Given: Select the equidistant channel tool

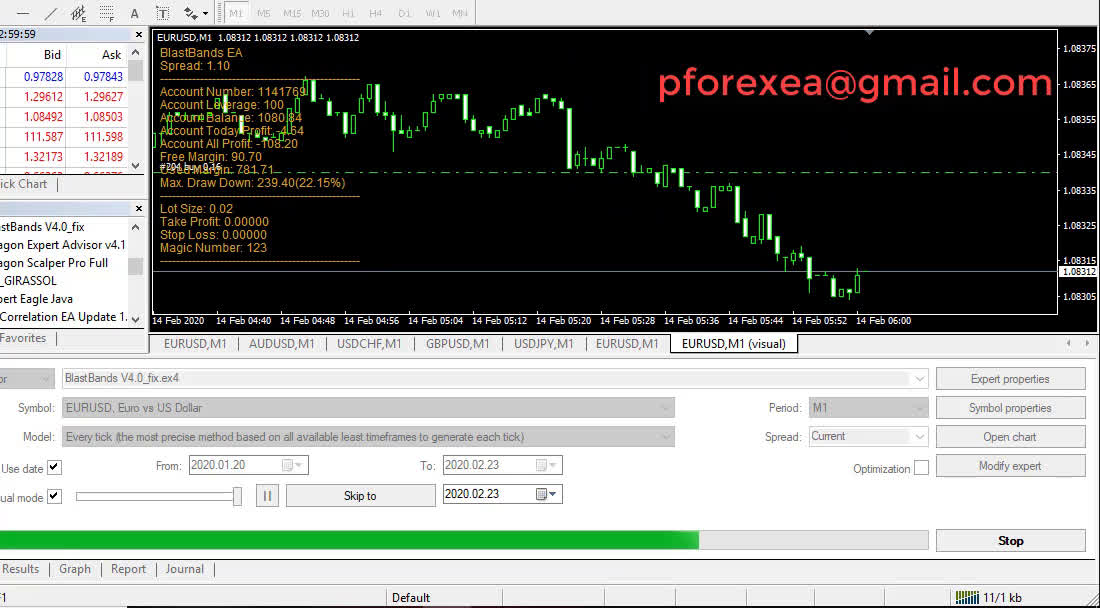Looking at the screenshot, I should pos(79,13).
